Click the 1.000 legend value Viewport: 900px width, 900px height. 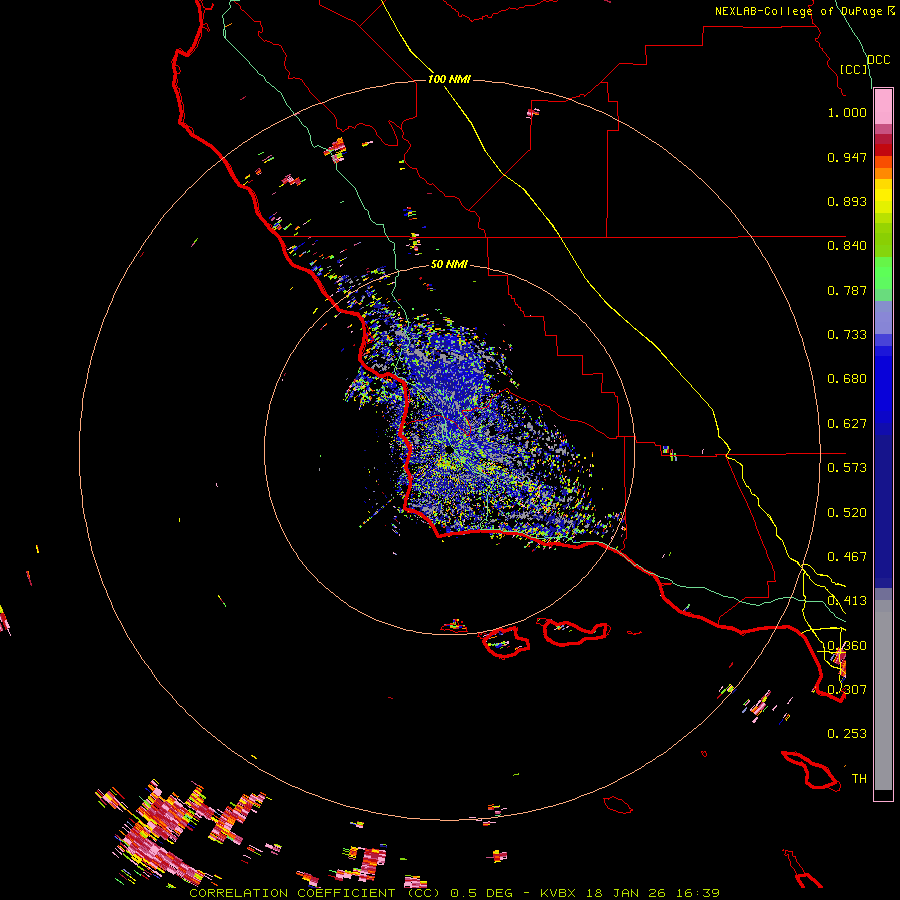point(847,112)
